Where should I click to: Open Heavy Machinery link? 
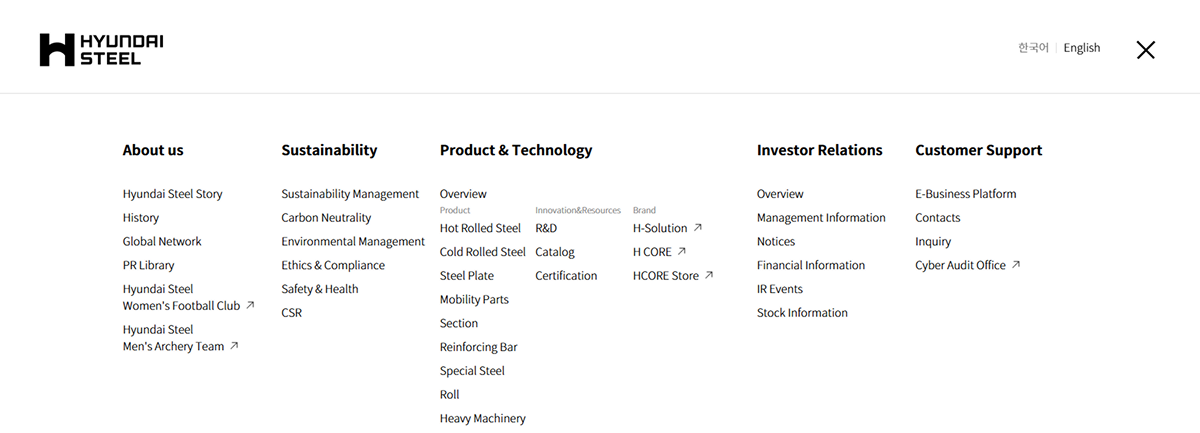point(483,419)
